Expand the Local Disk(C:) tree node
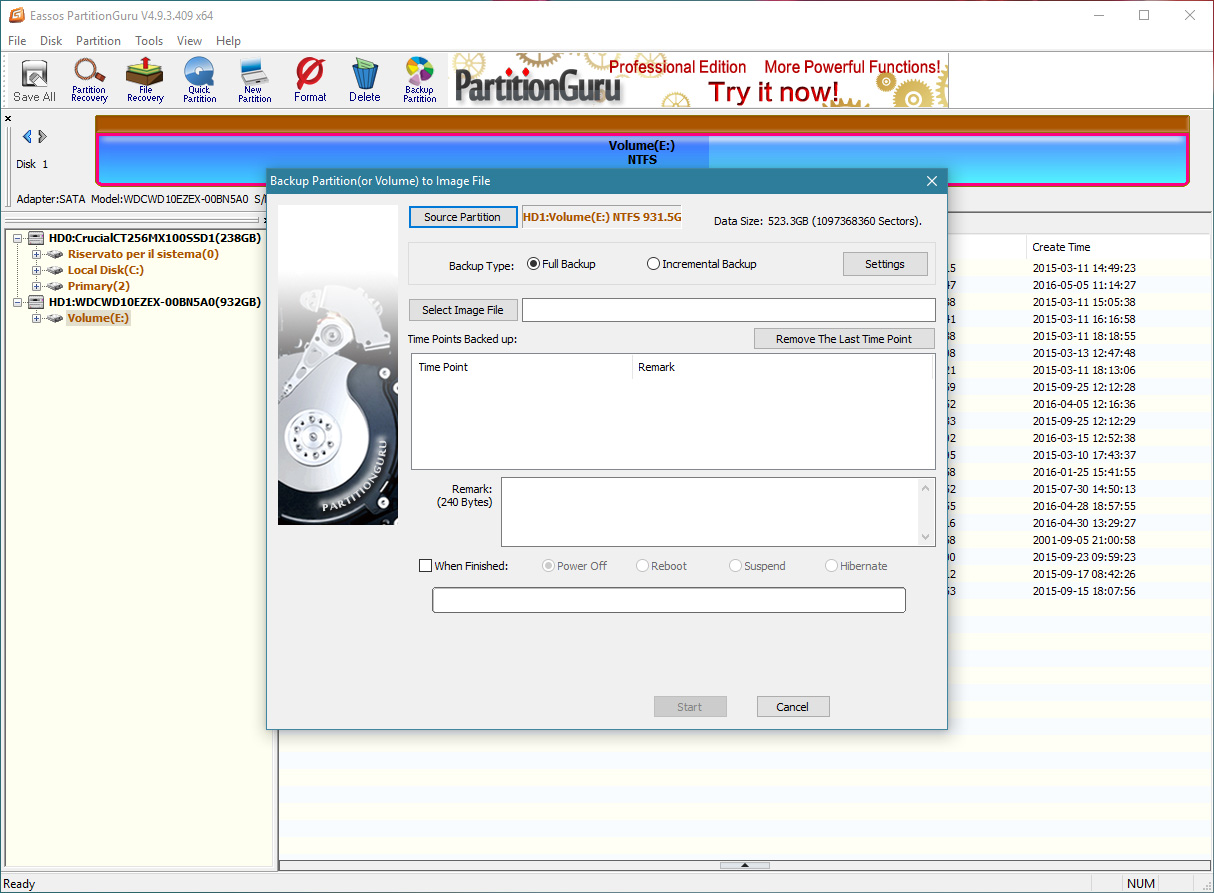Viewport: 1214px width, 893px height. [37, 270]
